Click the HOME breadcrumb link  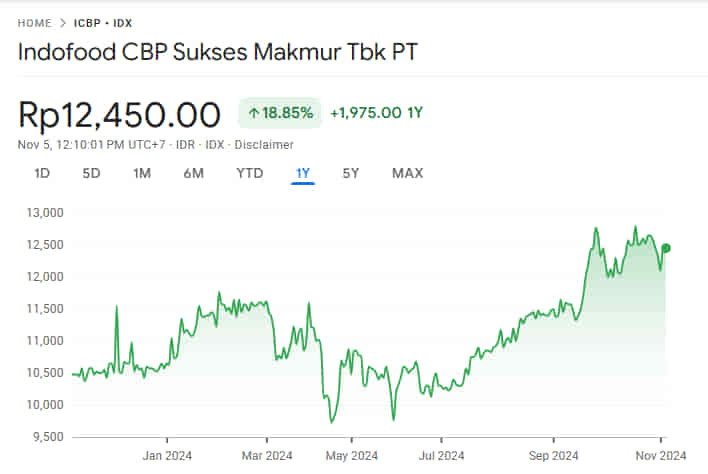35,22
